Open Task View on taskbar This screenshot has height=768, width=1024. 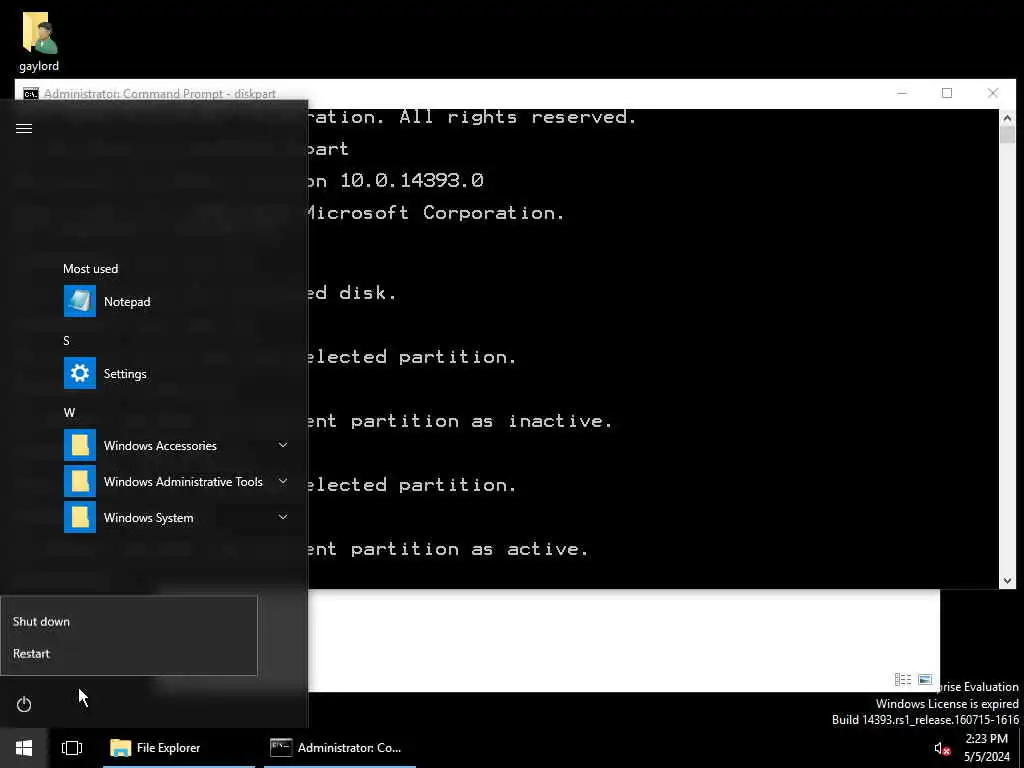[x=72, y=748]
